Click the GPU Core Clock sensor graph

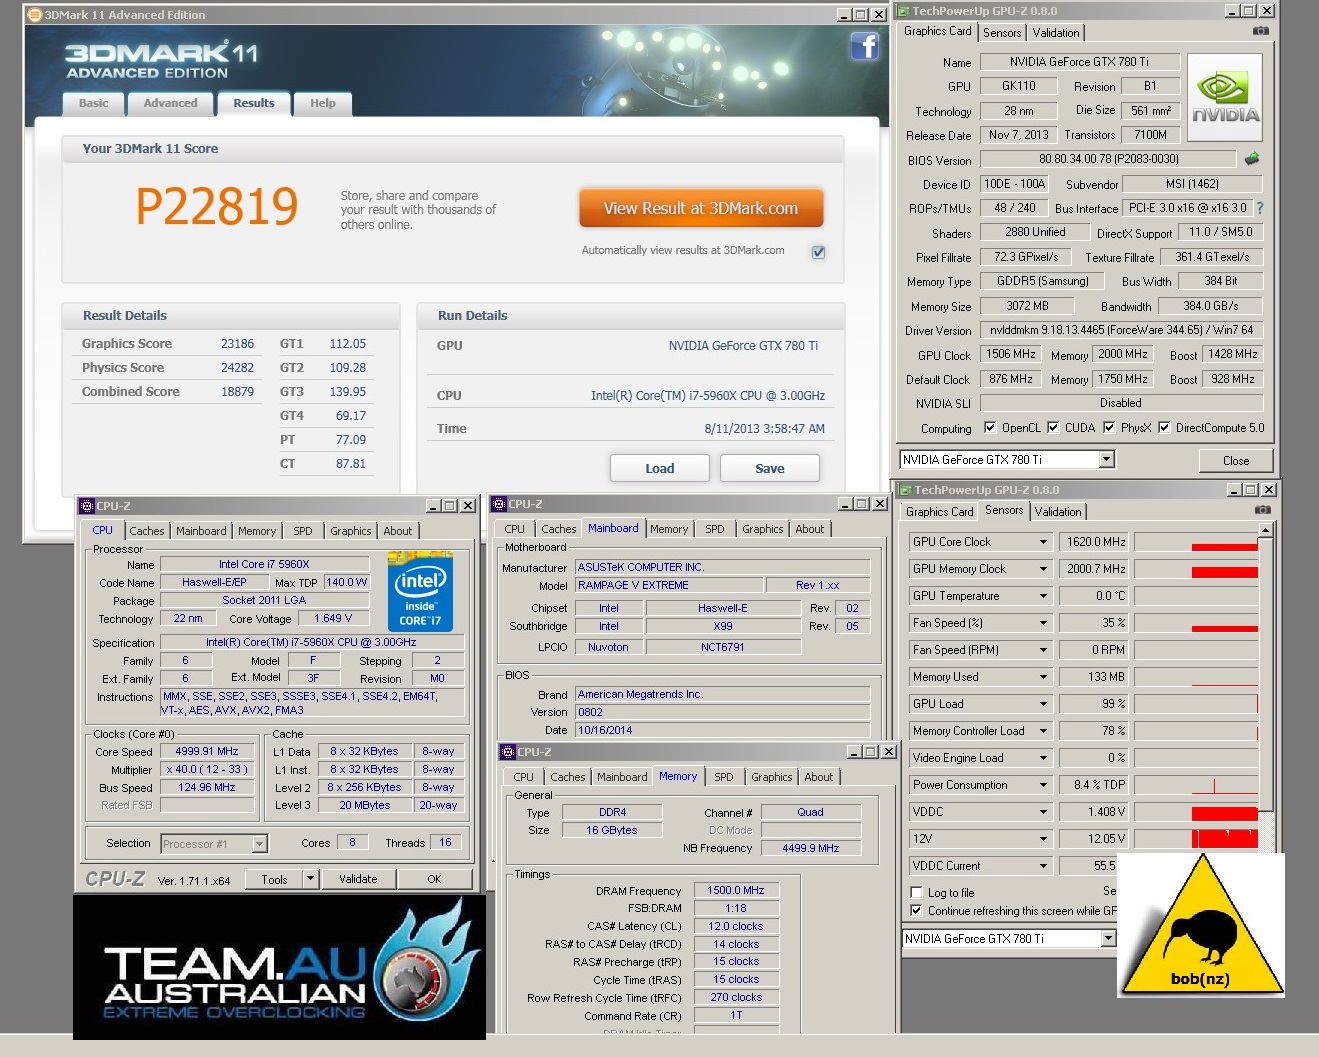pyautogui.click(x=1196, y=542)
